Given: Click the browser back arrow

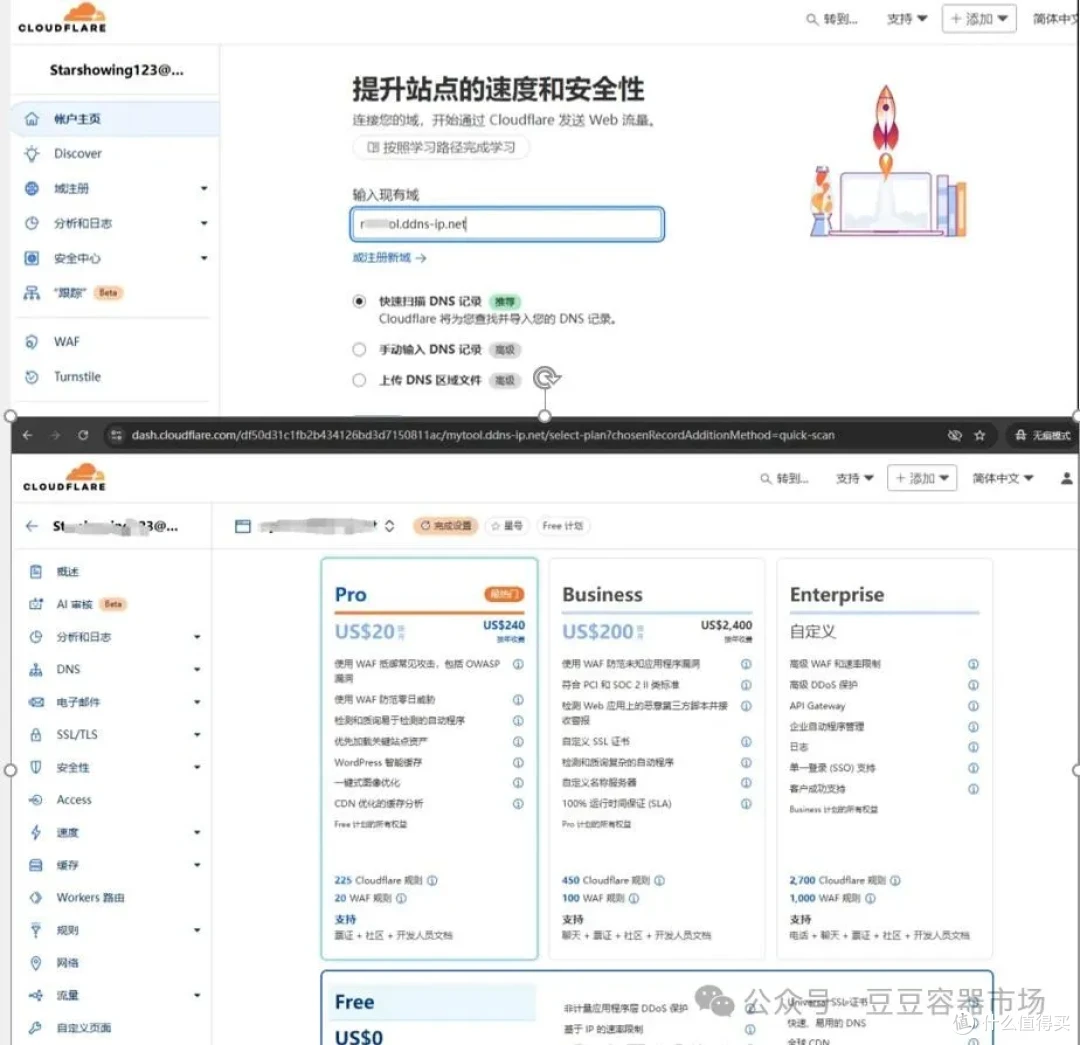Looking at the screenshot, I should (x=28, y=435).
